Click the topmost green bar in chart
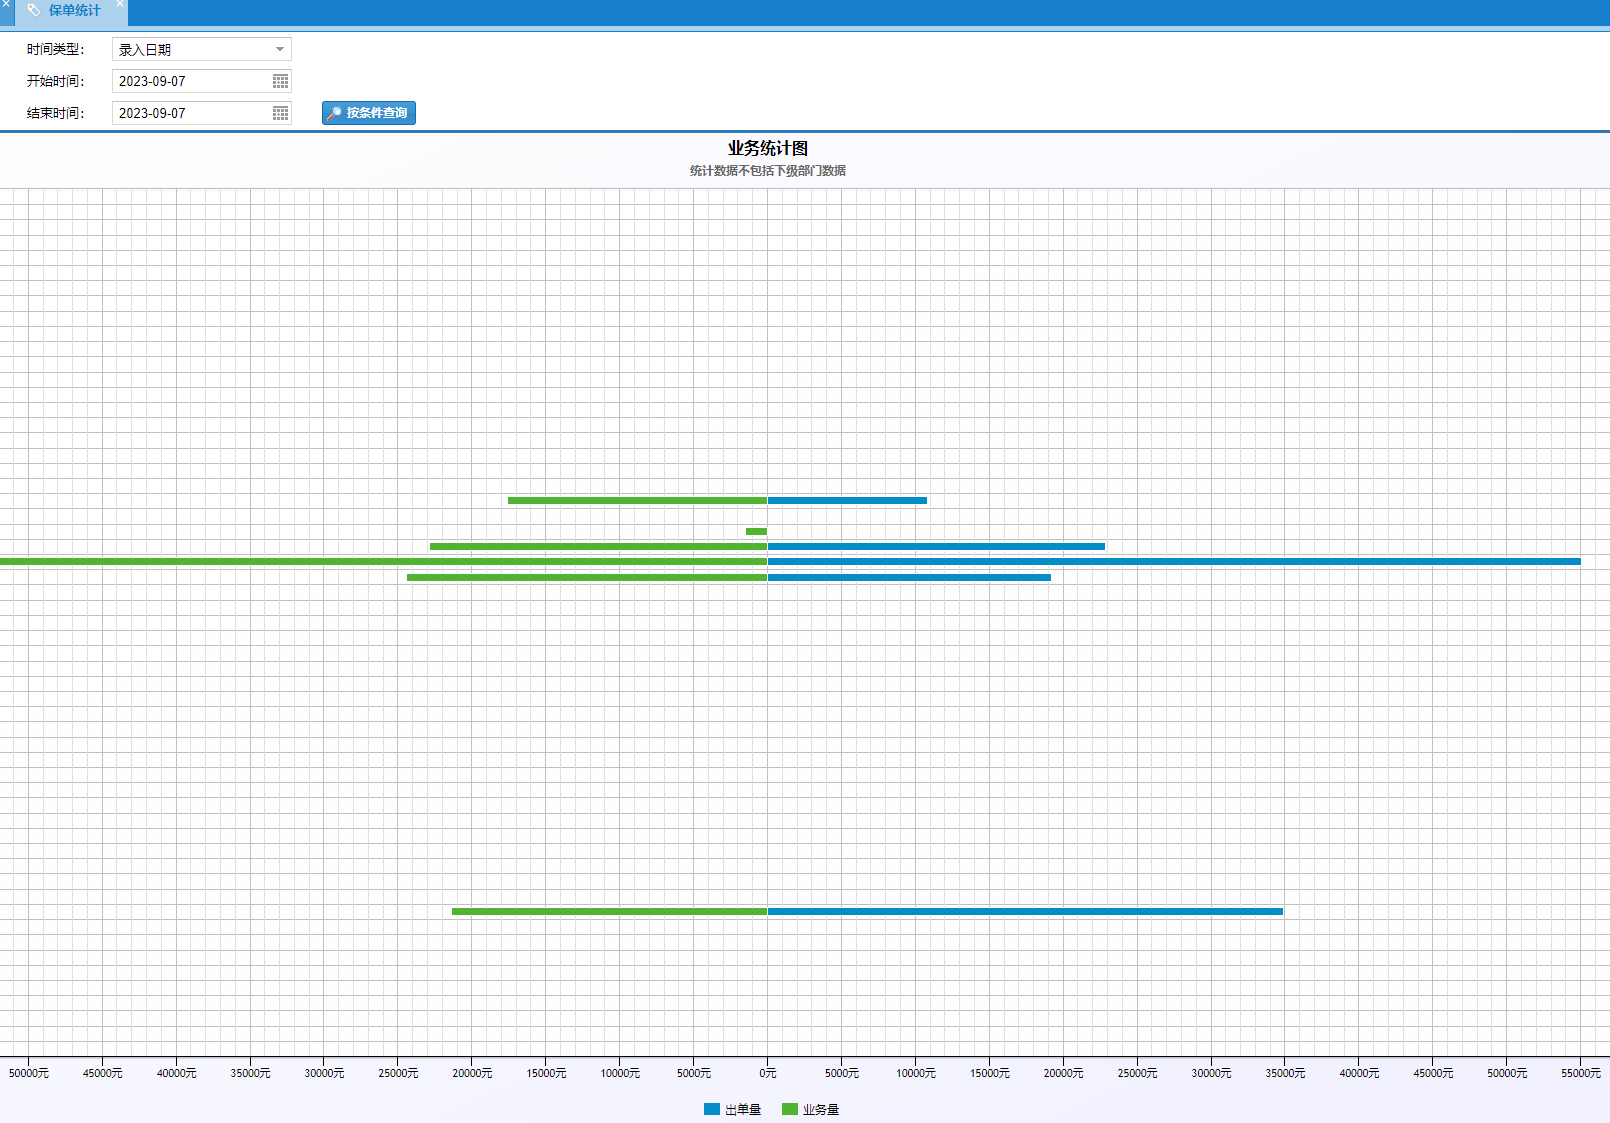 point(637,500)
